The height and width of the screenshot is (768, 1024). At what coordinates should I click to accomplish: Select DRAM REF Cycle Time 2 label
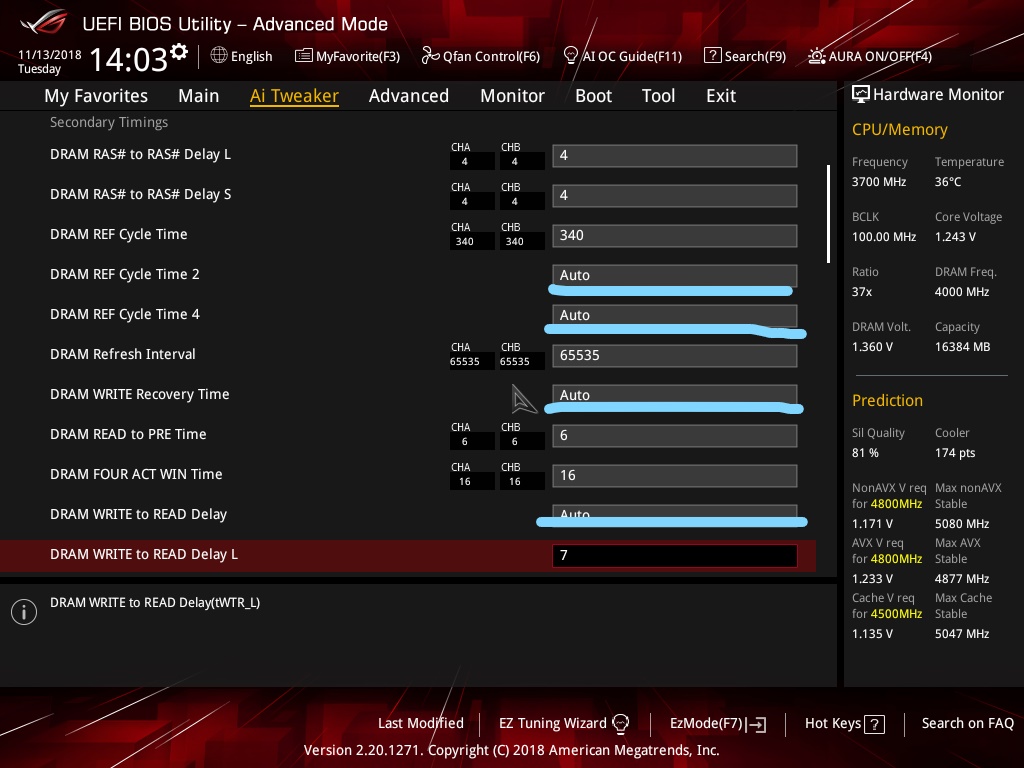tap(125, 274)
